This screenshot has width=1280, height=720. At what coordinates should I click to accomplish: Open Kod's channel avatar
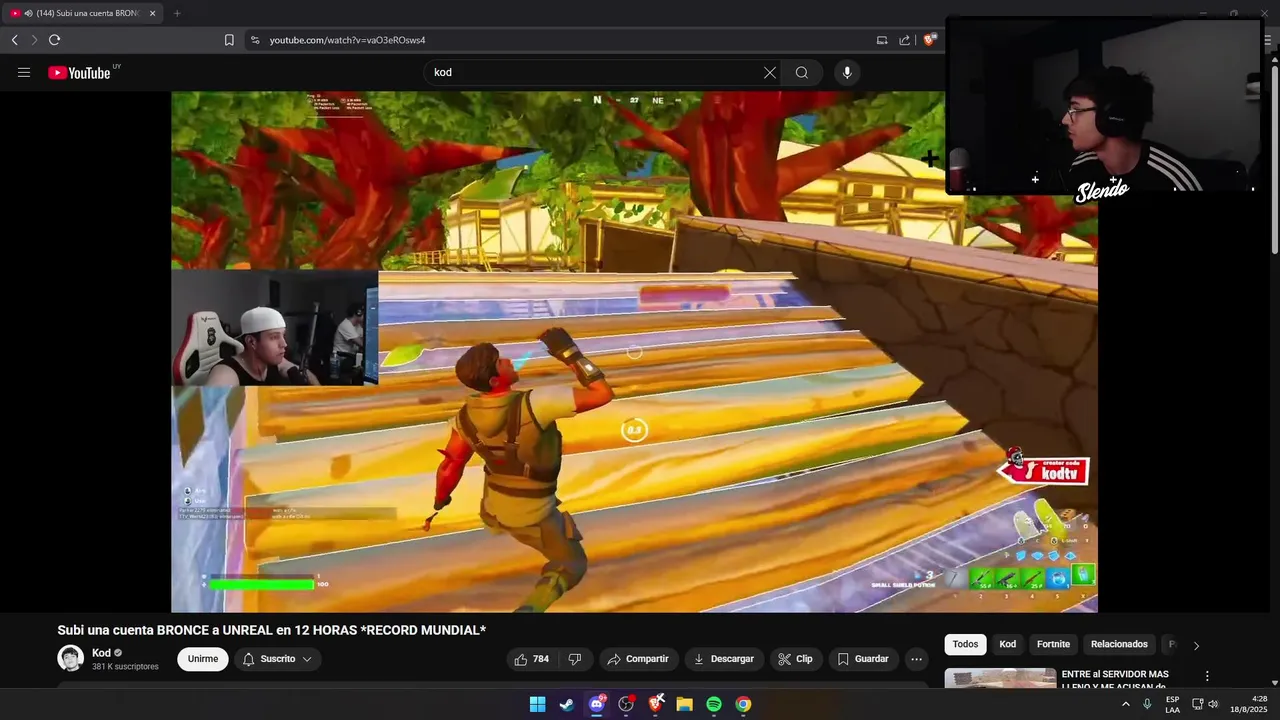(70, 658)
